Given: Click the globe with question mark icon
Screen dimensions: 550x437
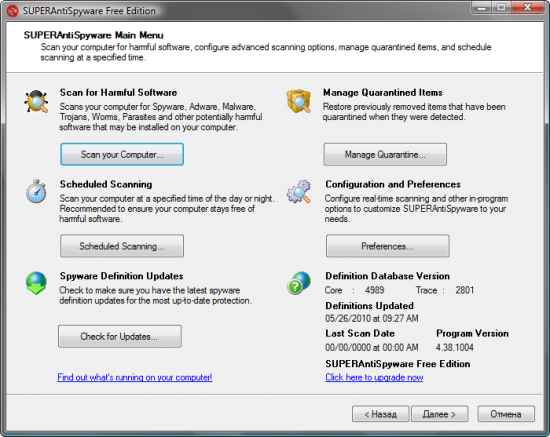Looking at the screenshot, I should (299, 283).
